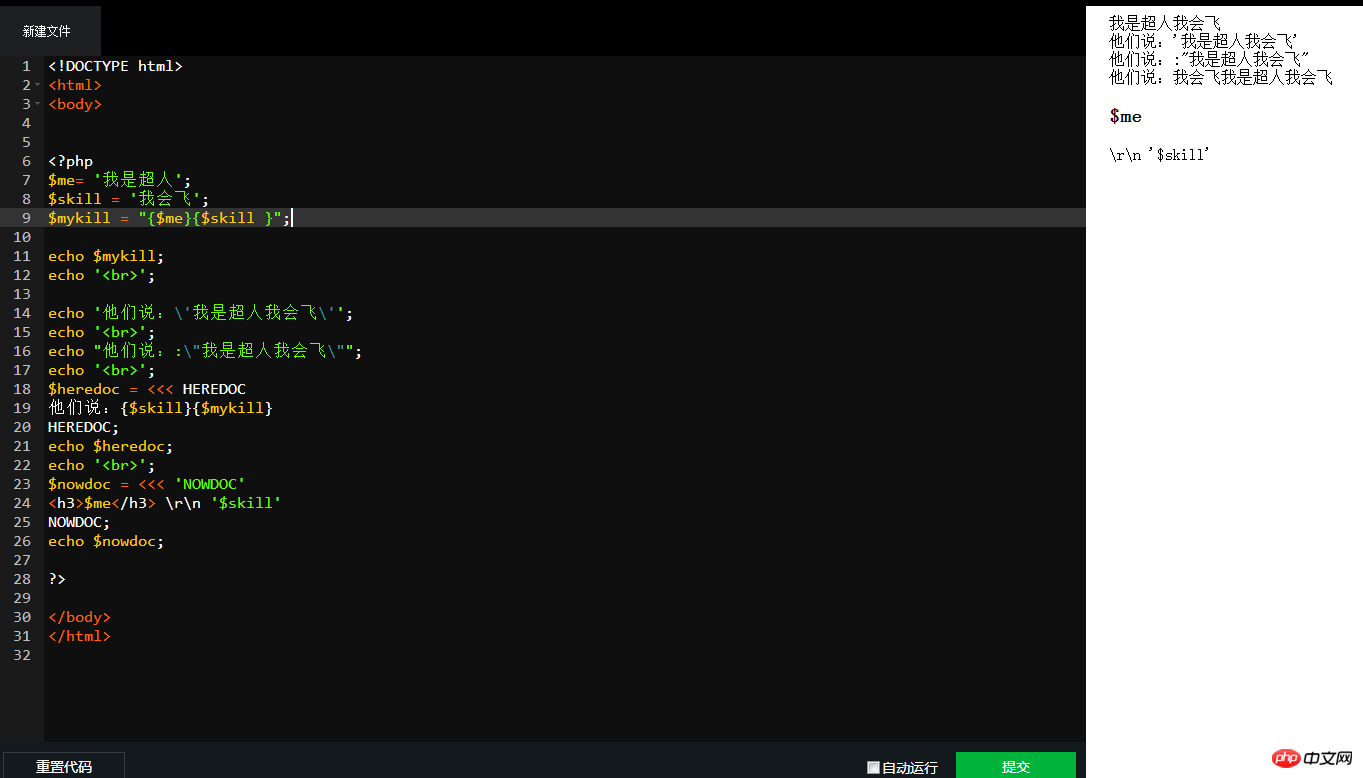The image size is (1363, 778).
Task: Click the single-quoted 他们说 echo on line 14
Action: click(200, 313)
